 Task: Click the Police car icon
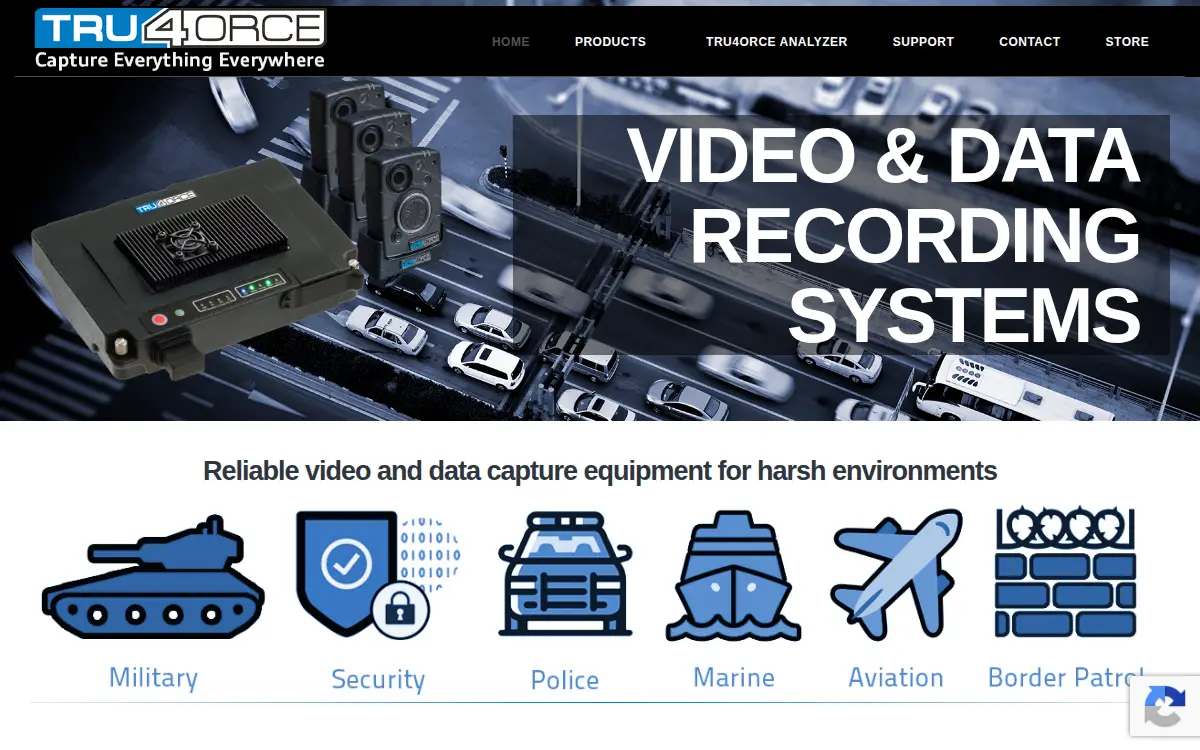coord(565,575)
